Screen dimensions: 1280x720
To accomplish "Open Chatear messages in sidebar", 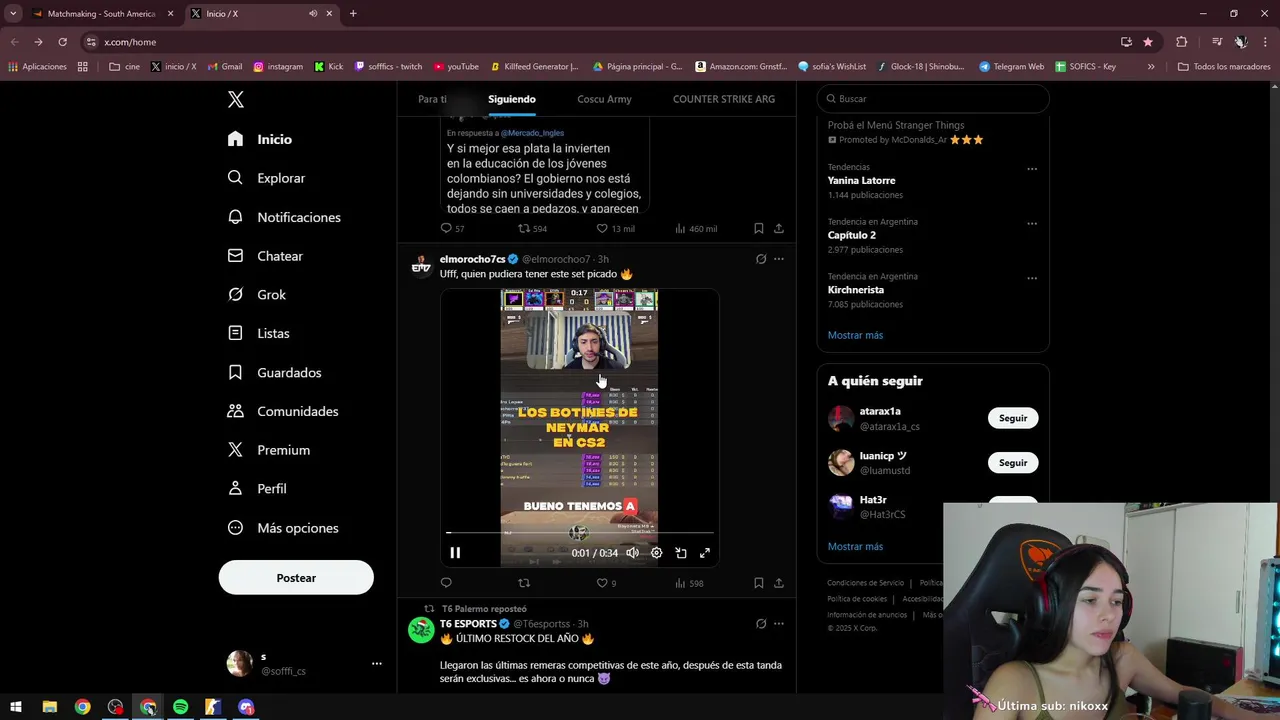I will [x=265, y=256].
